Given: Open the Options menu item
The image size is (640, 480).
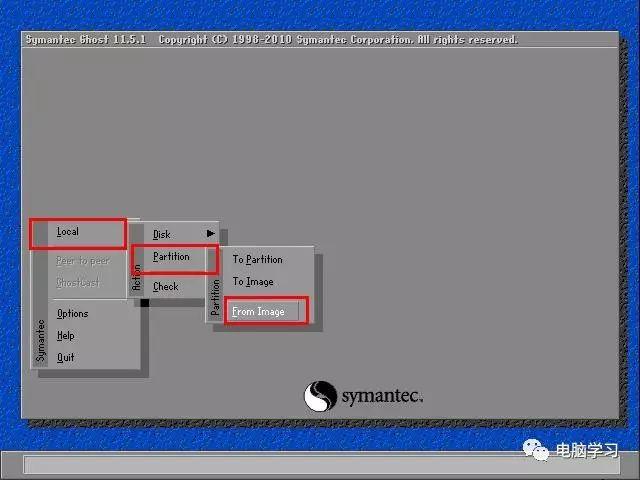Looking at the screenshot, I should coord(73,313).
